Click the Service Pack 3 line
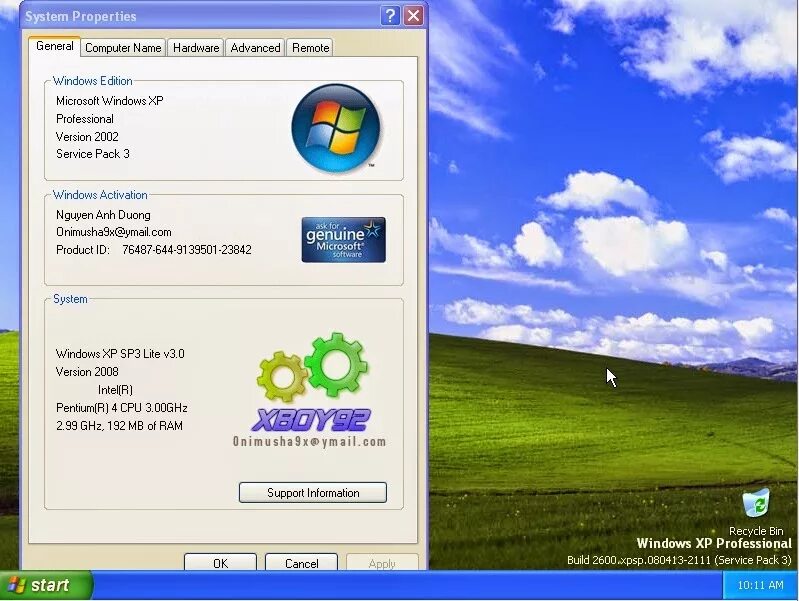Screen dimensions: 799x601 (x=93, y=154)
